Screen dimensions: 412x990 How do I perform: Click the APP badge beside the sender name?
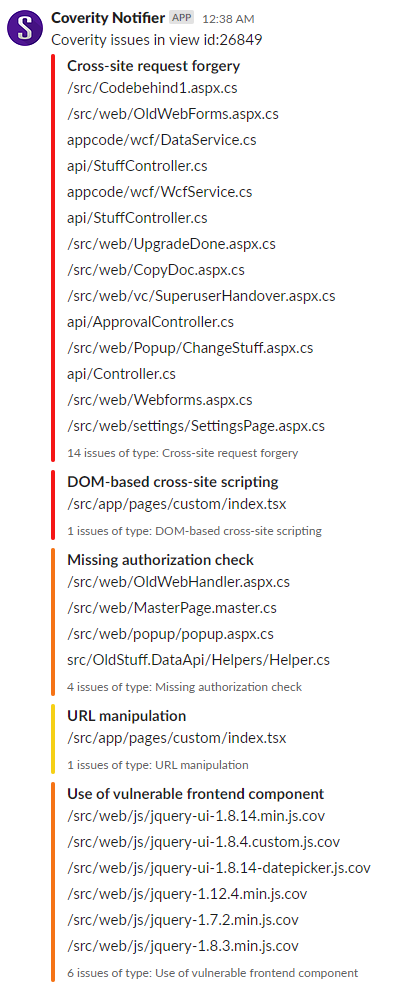182,18
